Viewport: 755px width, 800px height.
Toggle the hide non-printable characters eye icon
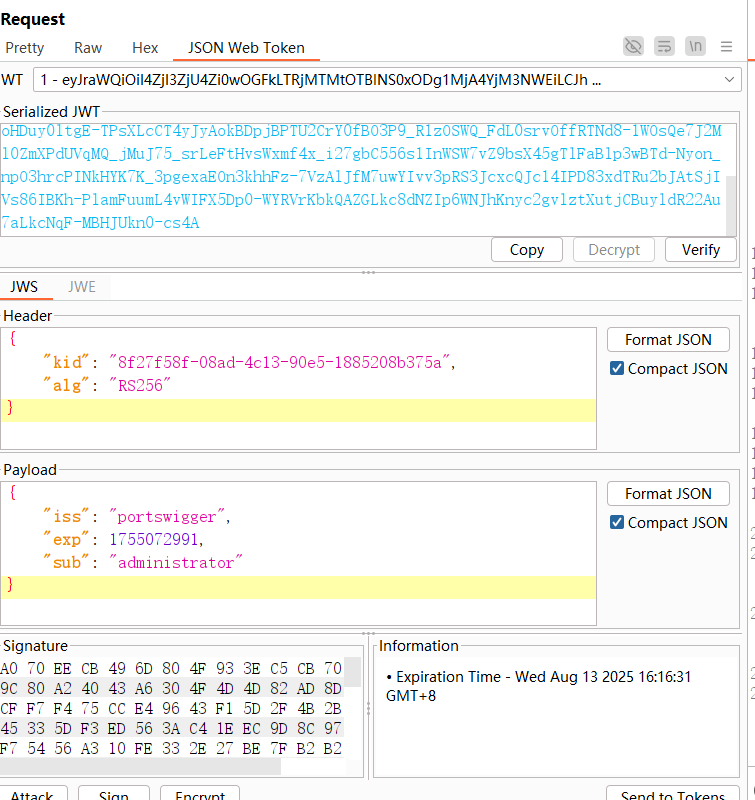[x=633, y=47]
